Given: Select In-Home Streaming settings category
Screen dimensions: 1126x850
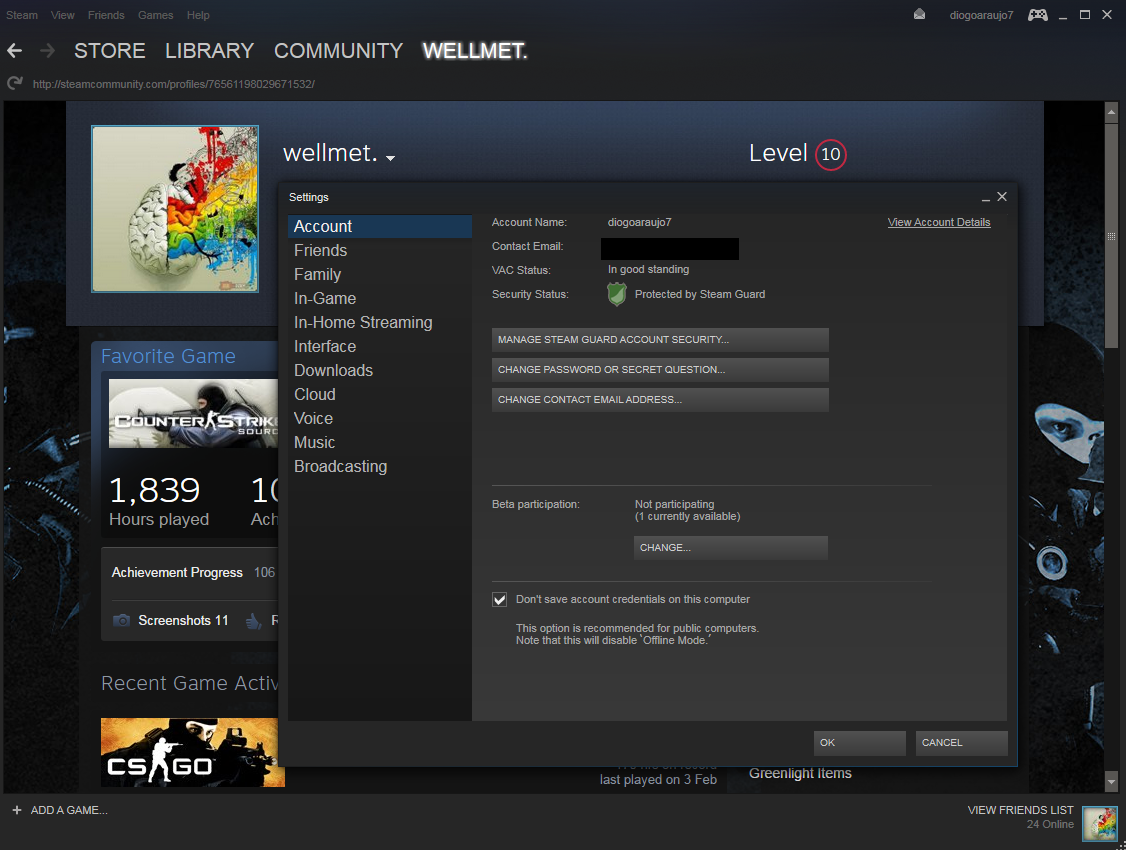Looking at the screenshot, I should [x=380, y=322].
